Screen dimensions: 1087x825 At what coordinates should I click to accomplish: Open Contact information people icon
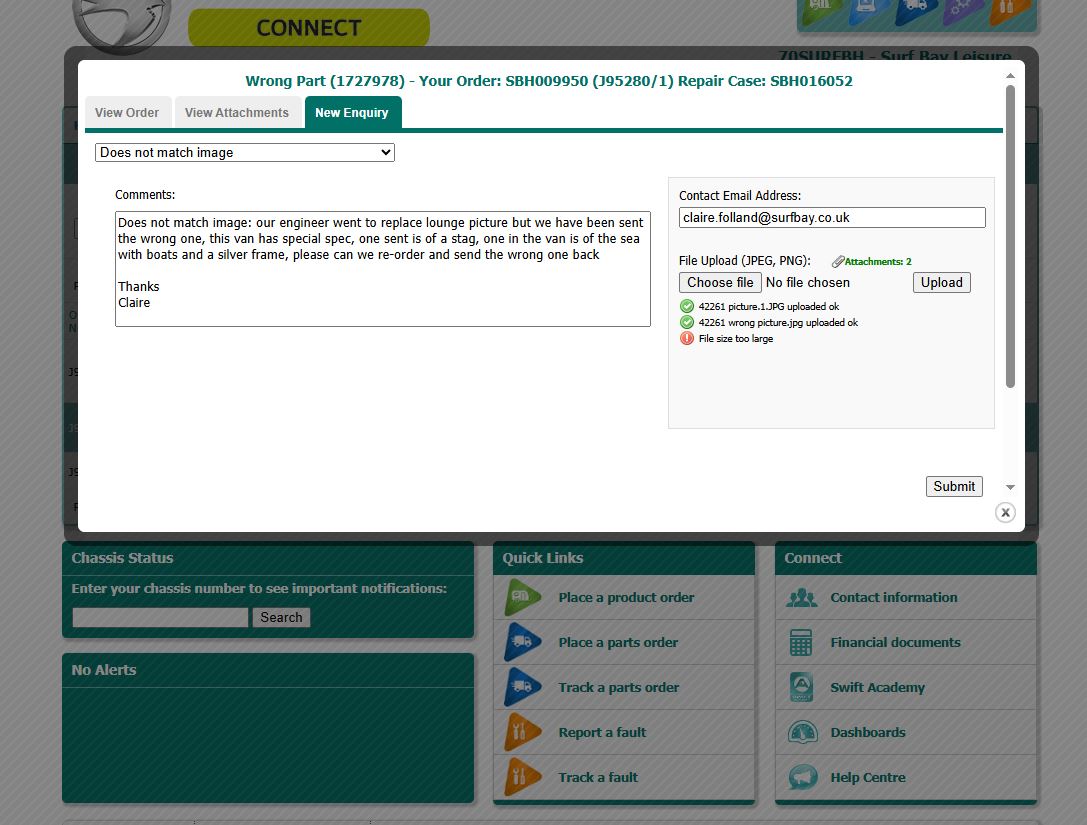coord(802,598)
